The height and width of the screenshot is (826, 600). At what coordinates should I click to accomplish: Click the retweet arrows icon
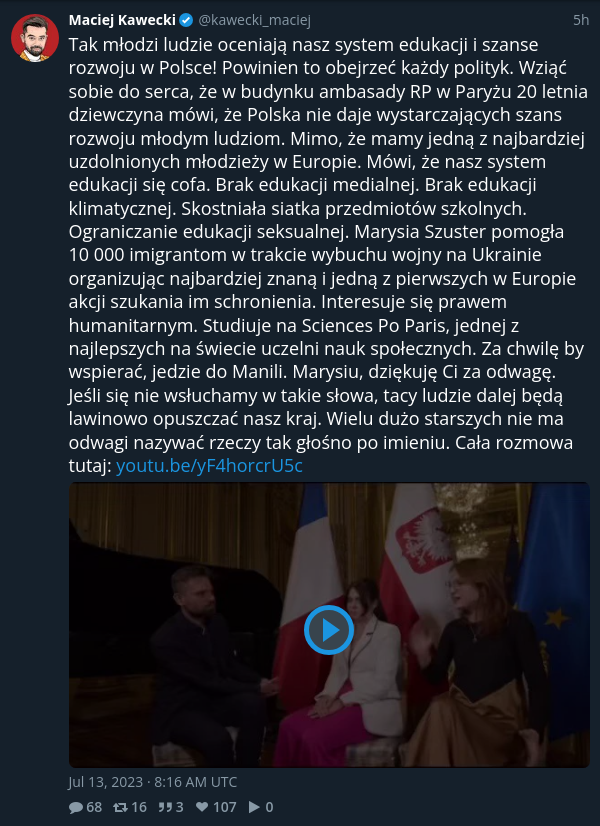[x=121, y=807]
